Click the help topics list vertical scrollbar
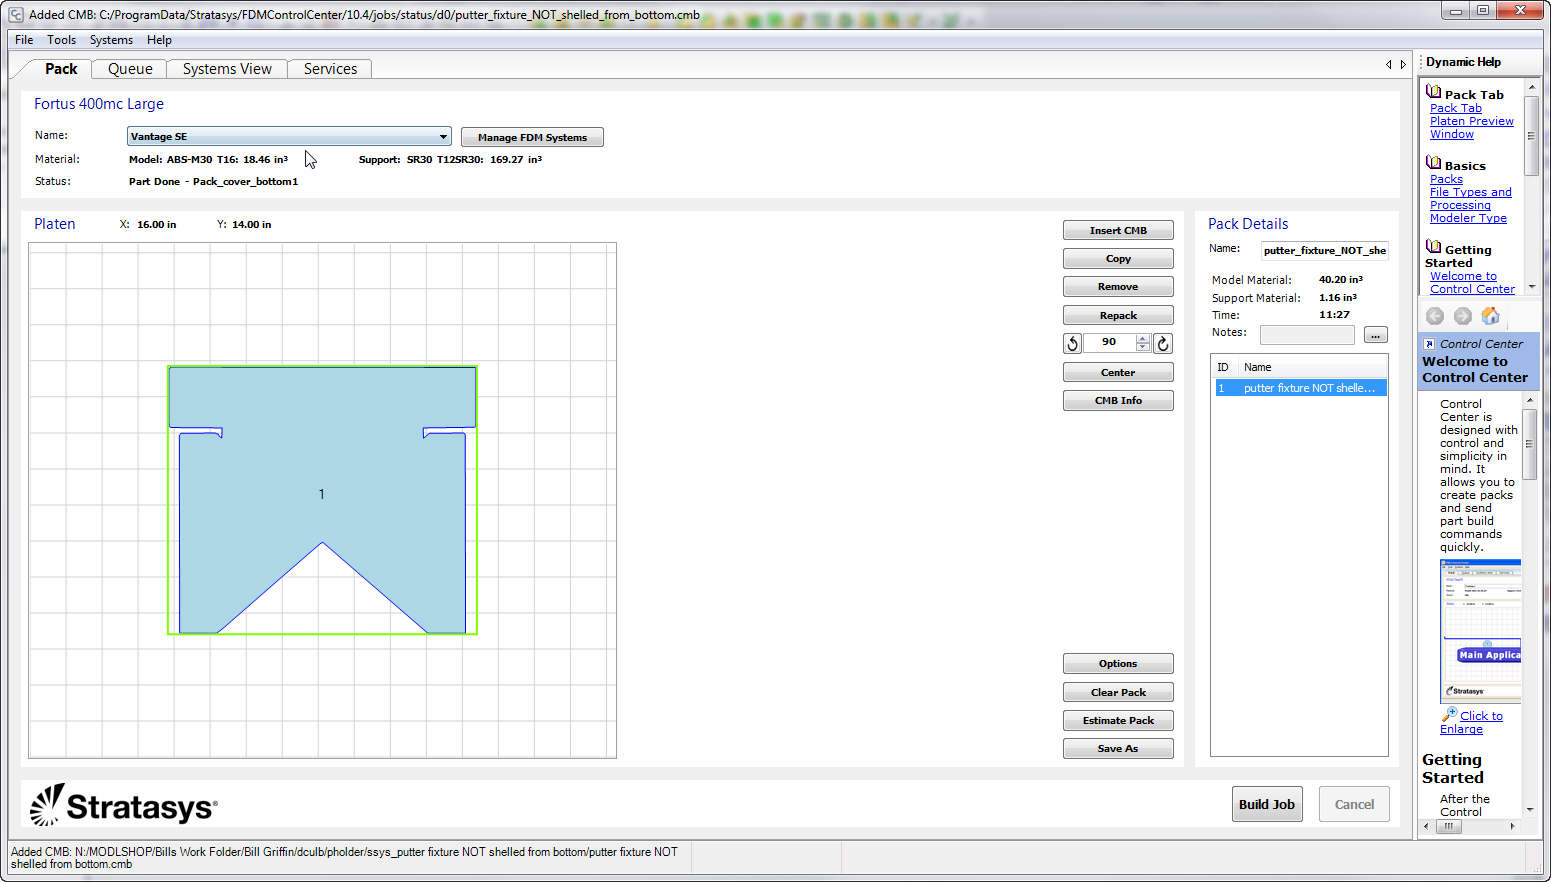1551x882 pixels. [1531, 187]
